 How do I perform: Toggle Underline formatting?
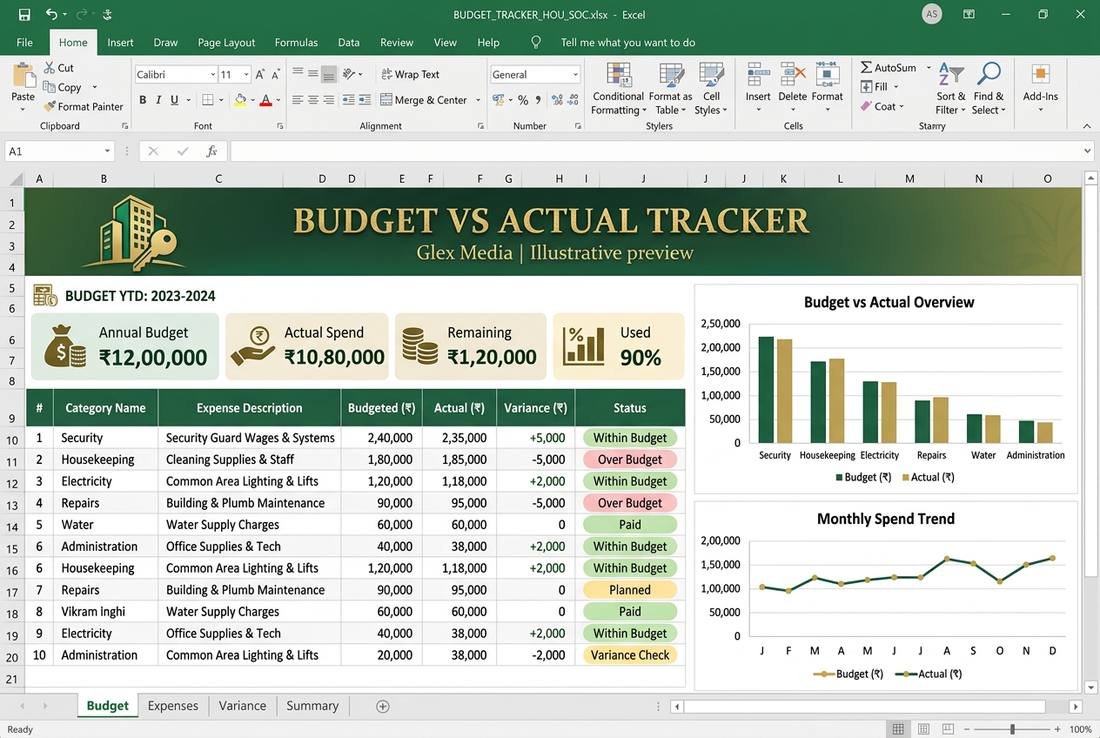tap(174, 100)
